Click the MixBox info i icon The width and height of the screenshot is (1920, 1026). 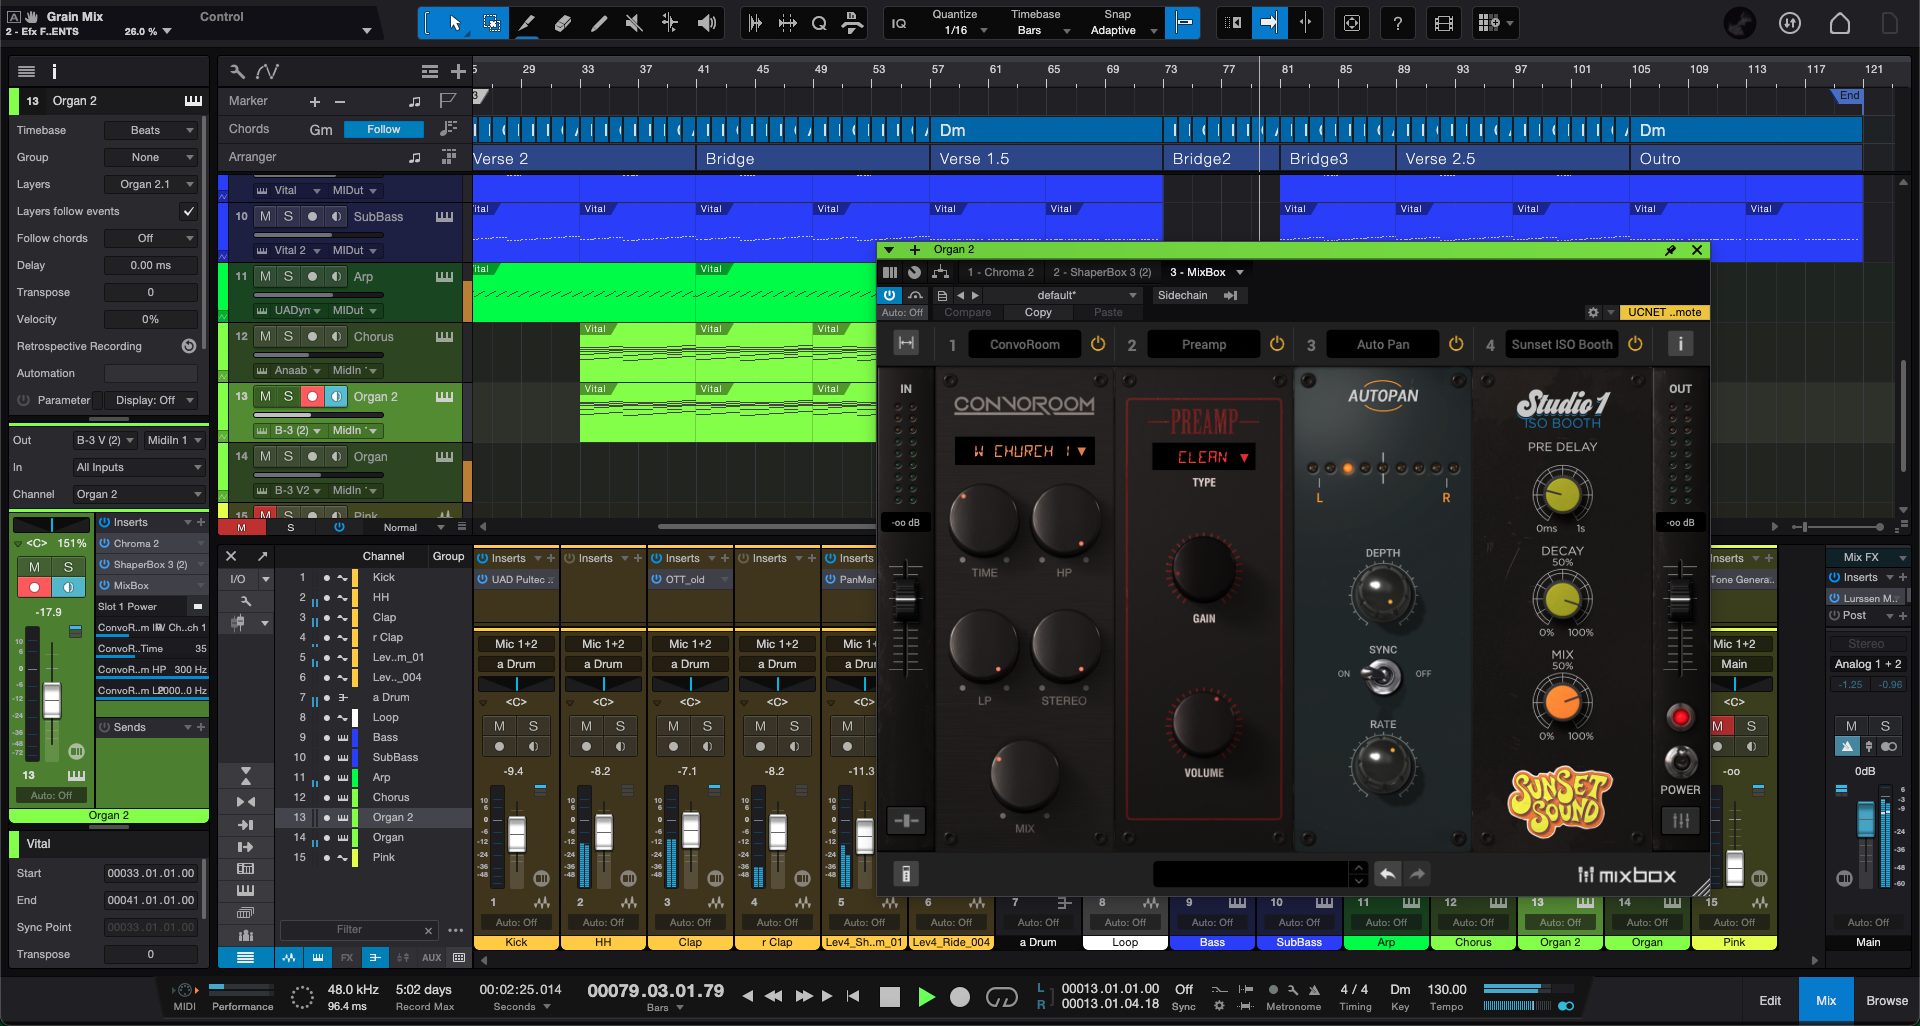1680,344
